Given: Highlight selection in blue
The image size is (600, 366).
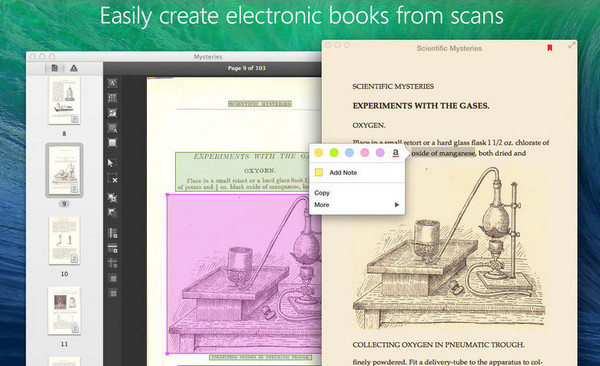Looking at the screenshot, I should pos(349,153).
